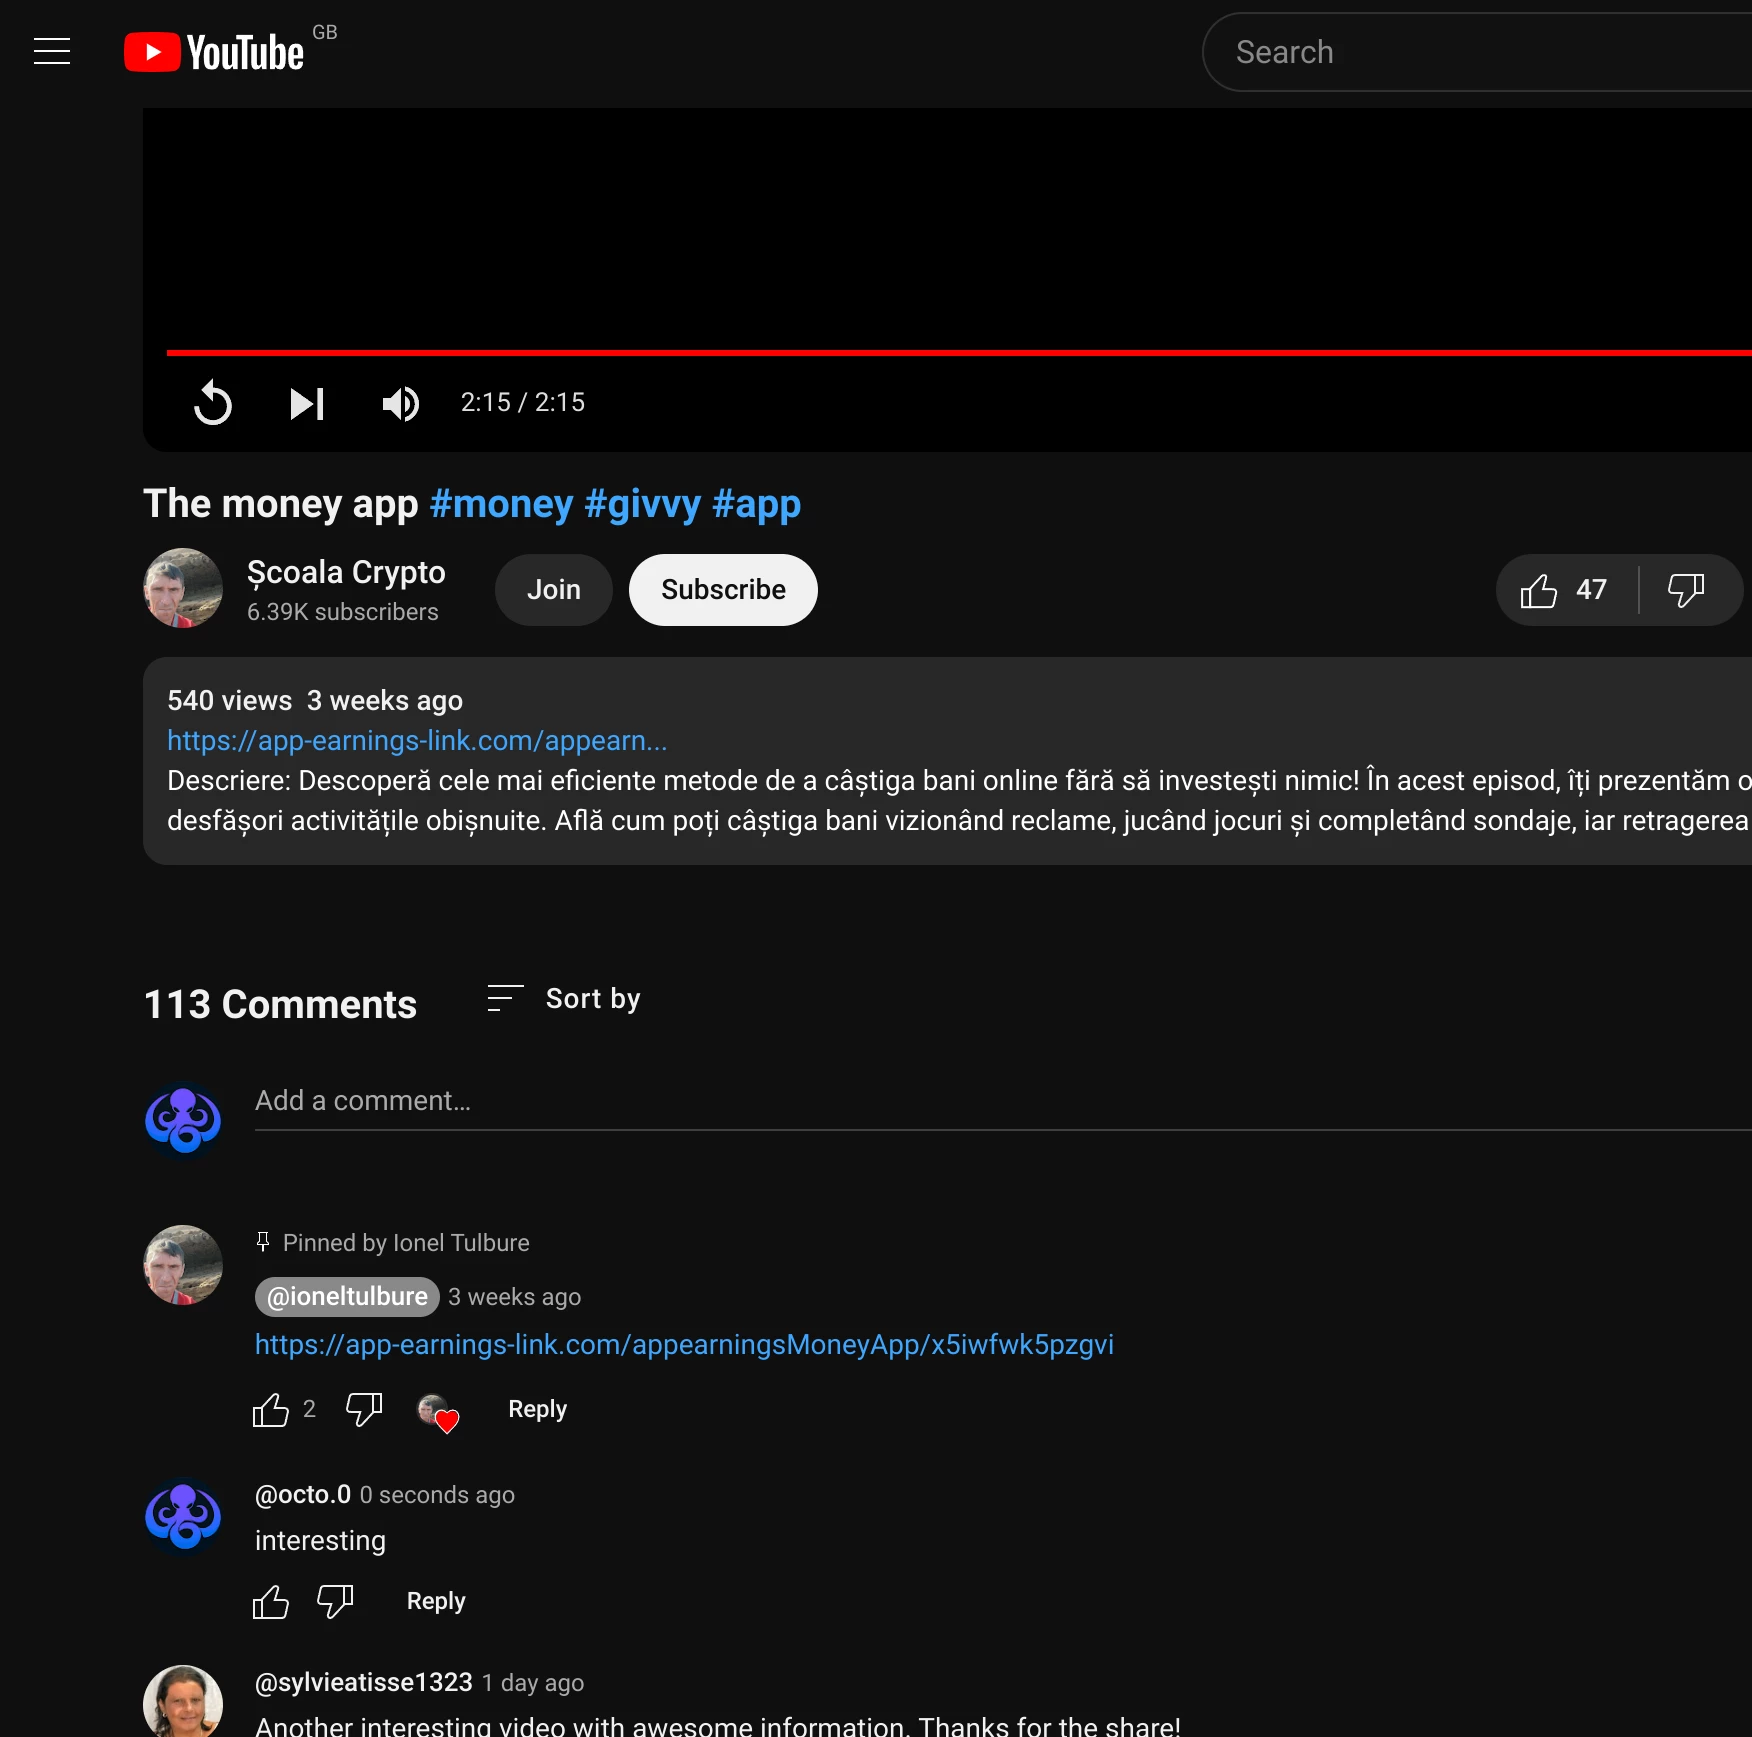The image size is (1752, 1737).
Task: Focus the Add a comment field
Action: point(1003,1101)
